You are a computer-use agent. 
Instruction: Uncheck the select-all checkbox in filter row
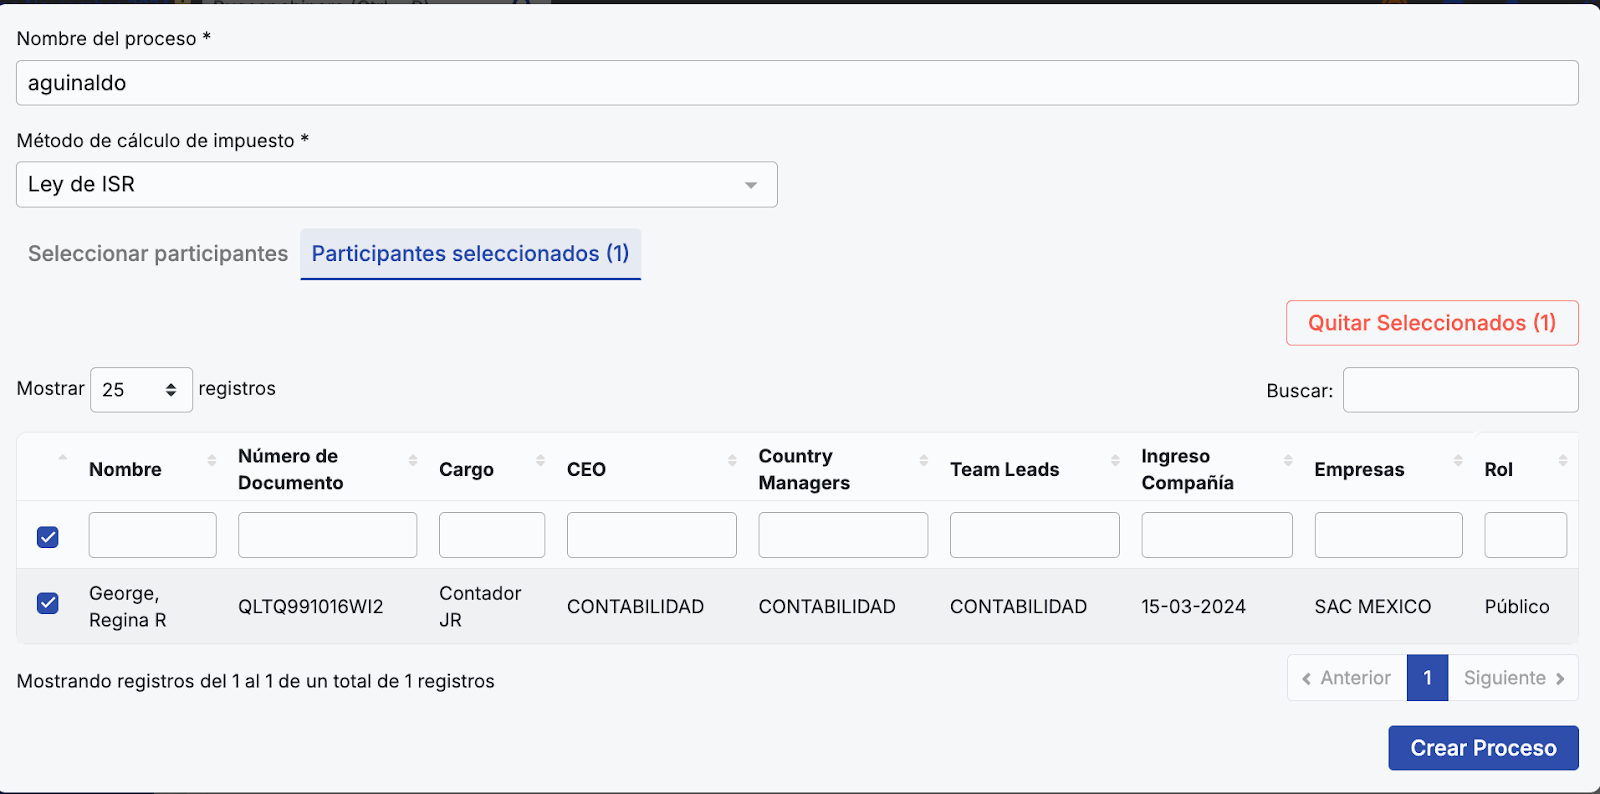(x=48, y=537)
